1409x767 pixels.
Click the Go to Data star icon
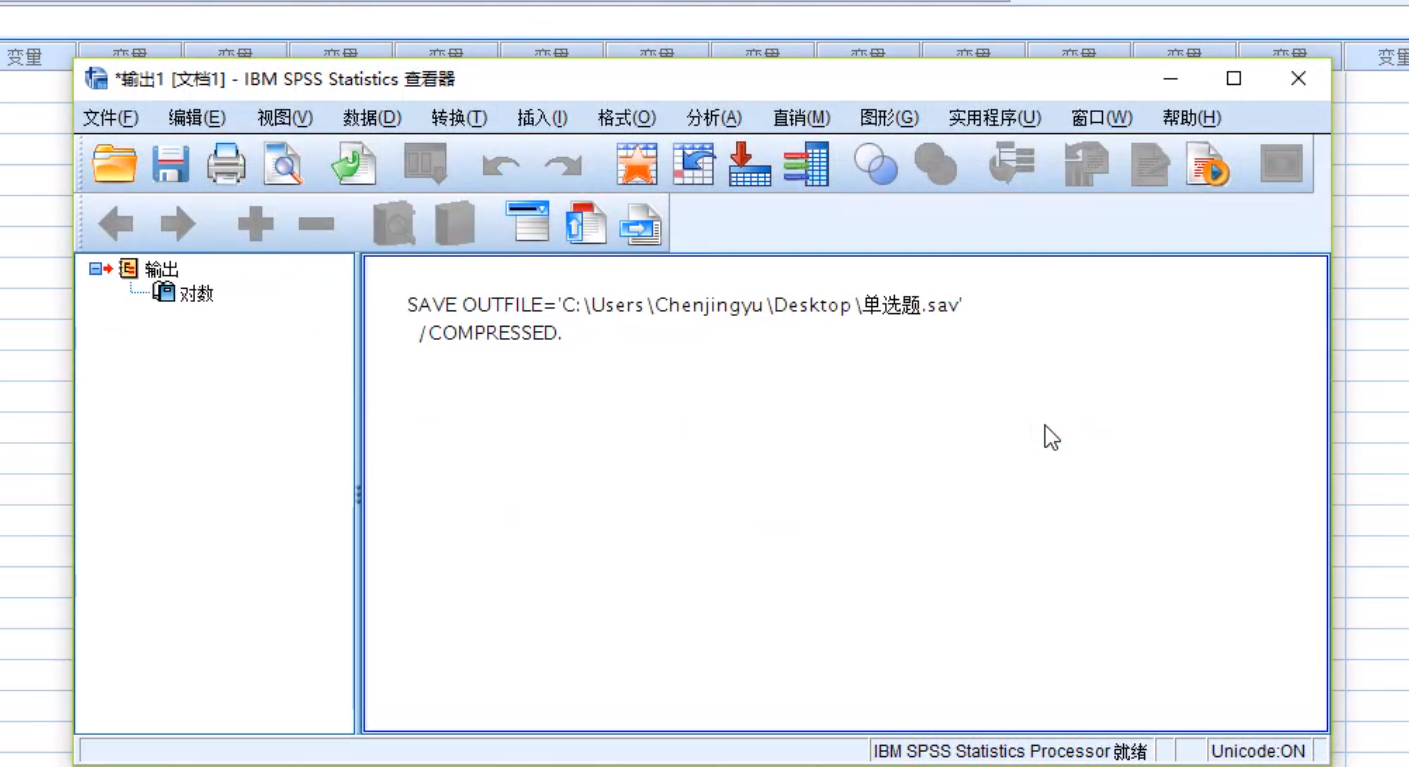tap(637, 164)
